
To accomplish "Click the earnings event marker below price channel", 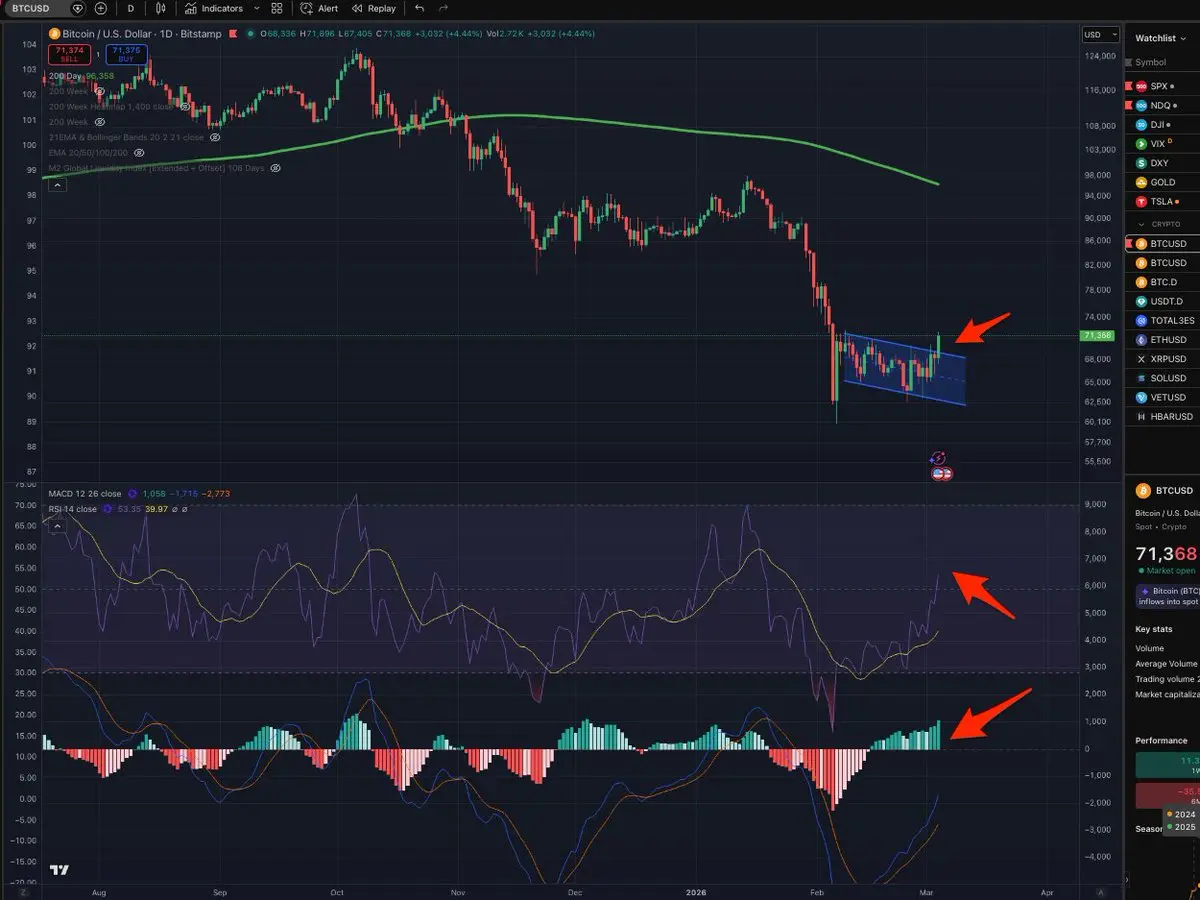I will tap(939, 458).
